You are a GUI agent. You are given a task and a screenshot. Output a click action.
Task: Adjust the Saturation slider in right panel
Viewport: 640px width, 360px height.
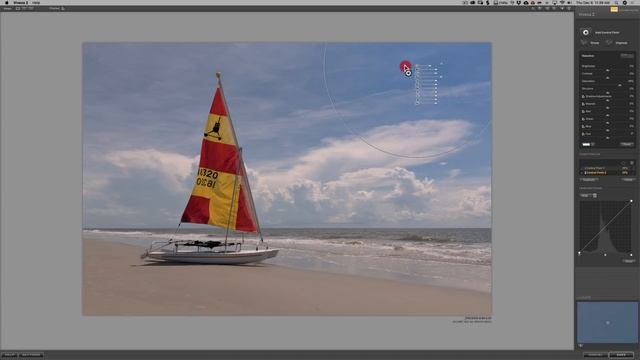(x=620, y=84)
